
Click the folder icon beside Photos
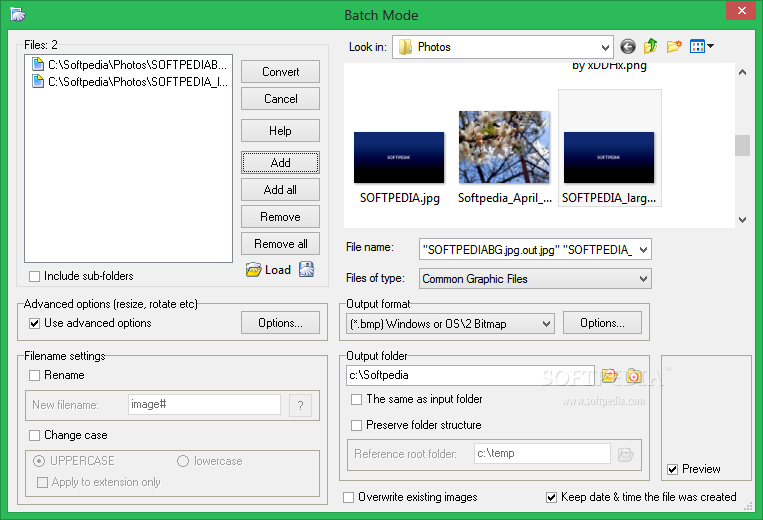(x=405, y=47)
